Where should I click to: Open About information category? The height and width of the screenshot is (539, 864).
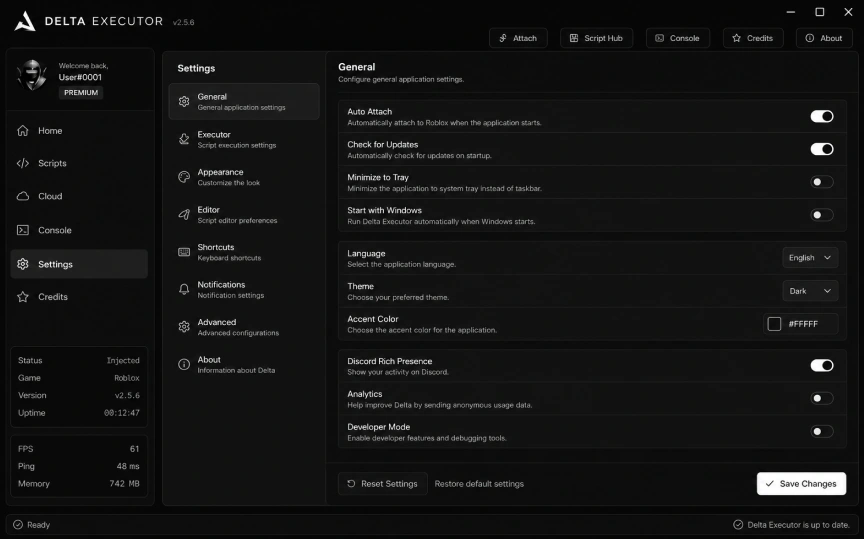[x=244, y=364]
